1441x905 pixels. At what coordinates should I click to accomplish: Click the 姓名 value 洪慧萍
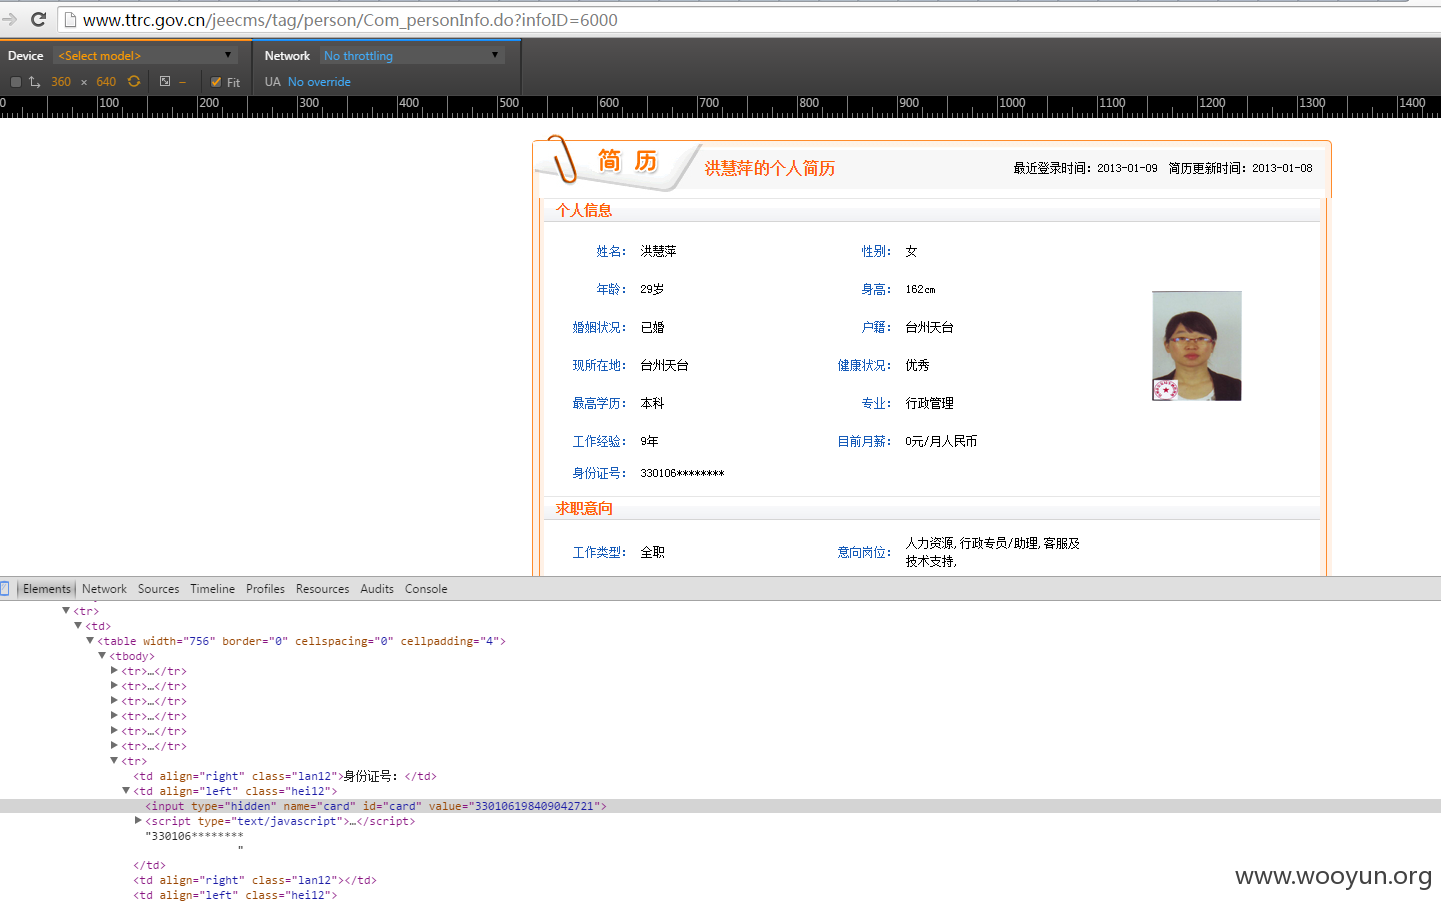659,251
